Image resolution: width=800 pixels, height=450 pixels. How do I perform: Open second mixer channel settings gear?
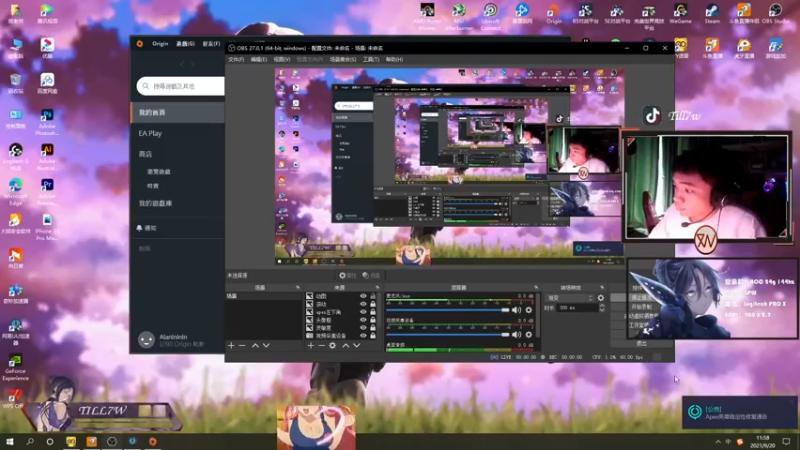point(529,335)
